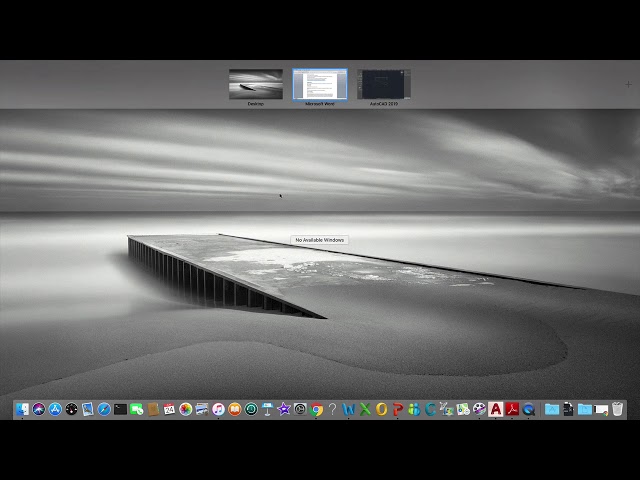The width and height of the screenshot is (640, 480).
Task: Launch AutoCAD red A dock icon
Action: (x=496, y=409)
